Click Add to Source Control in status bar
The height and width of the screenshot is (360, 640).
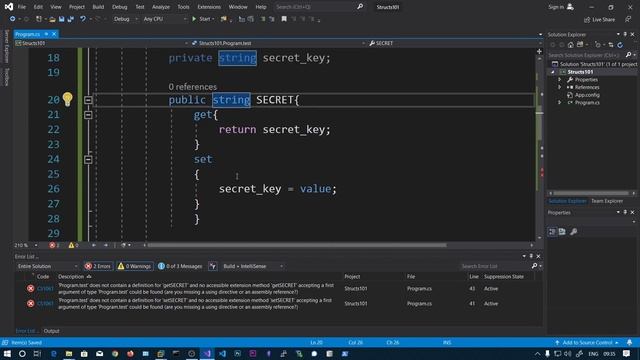tap(587, 342)
